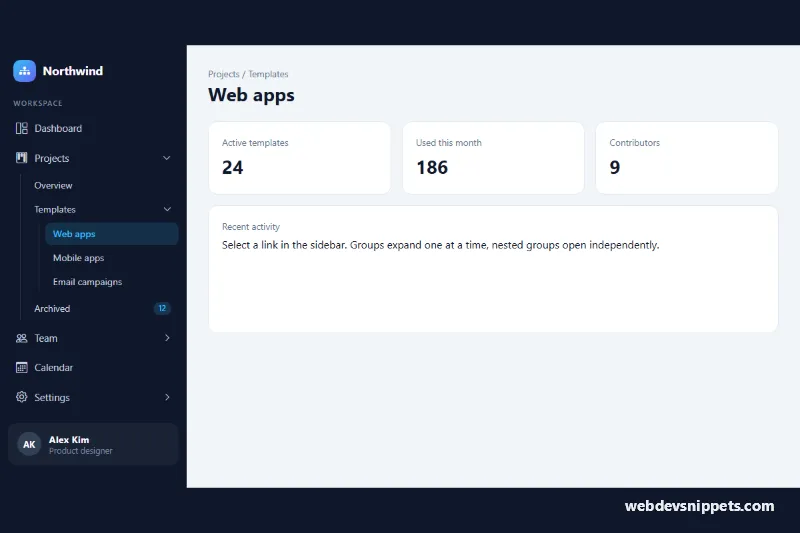Select the Templates submenu label
This screenshot has width=800, height=533.
[55, 210]
